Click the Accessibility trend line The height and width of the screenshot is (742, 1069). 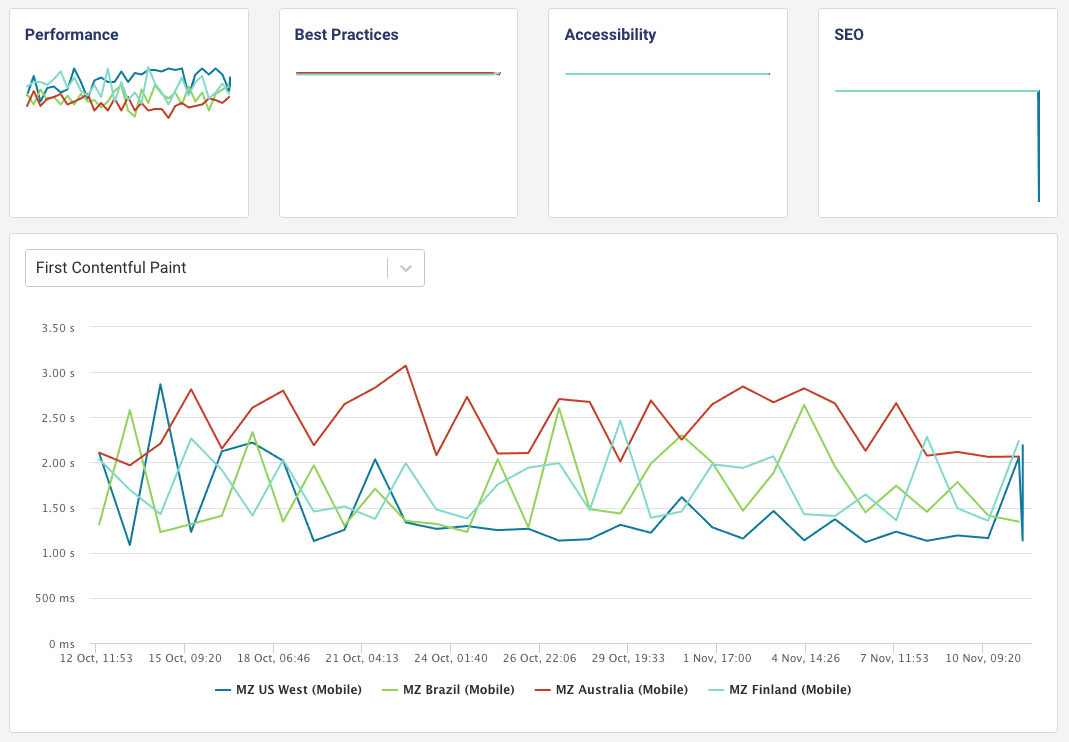coord(667,73)
